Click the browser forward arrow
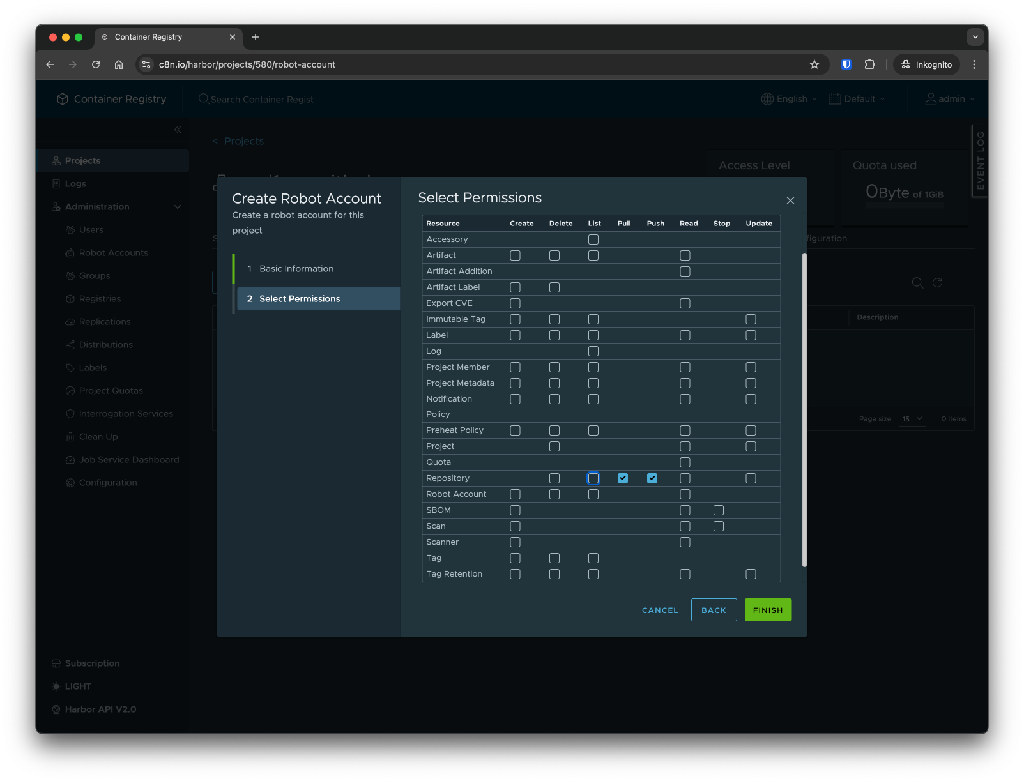 tap(72, 65)
